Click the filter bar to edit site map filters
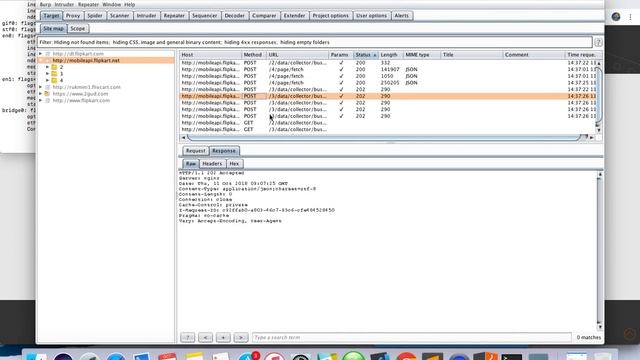Image resolution: width=640 pixels, height=360 pixels. (x=315, y=42)
